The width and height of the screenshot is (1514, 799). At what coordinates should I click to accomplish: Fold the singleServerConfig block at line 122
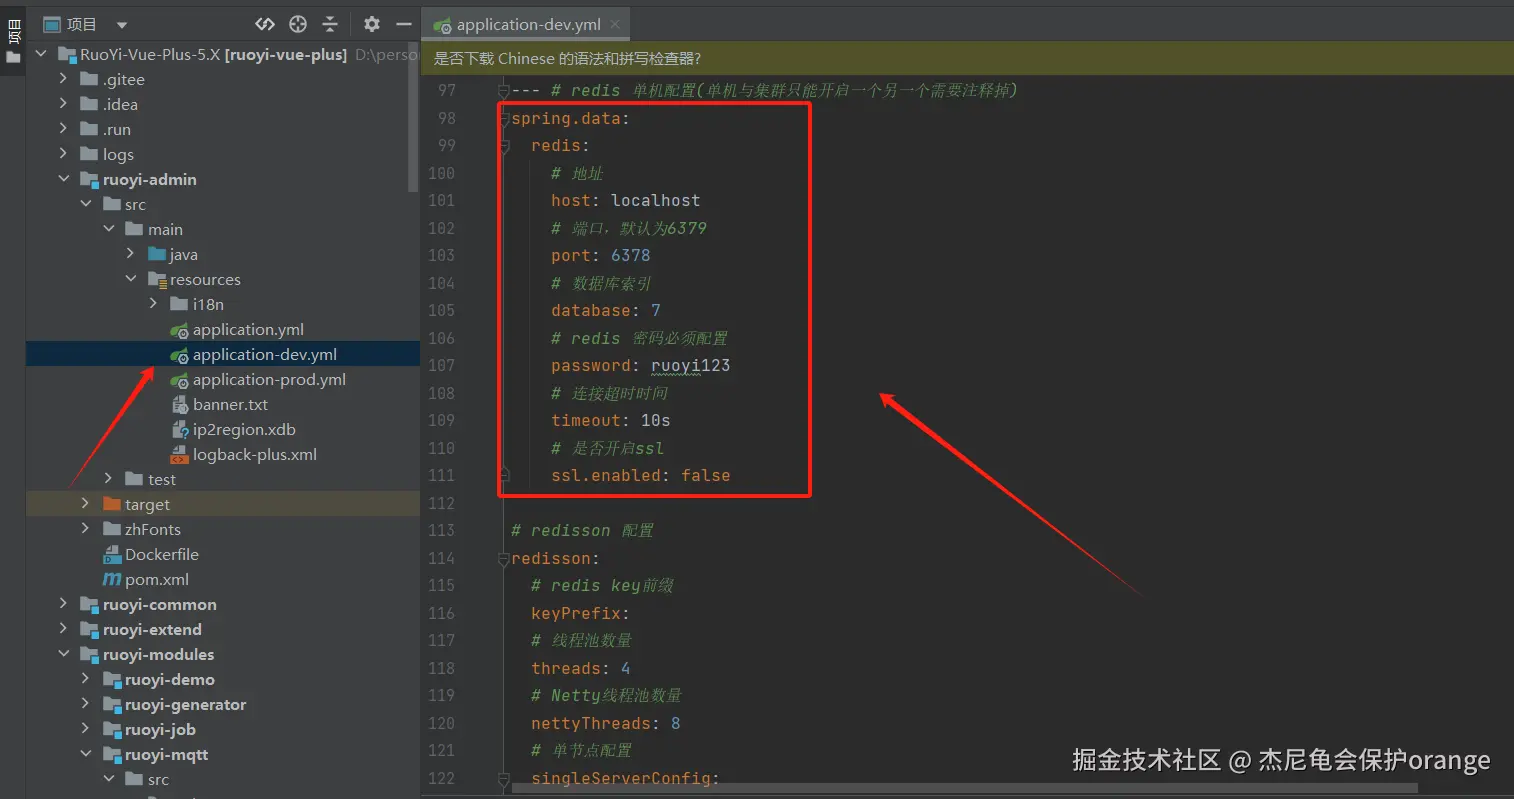point(504,779)
